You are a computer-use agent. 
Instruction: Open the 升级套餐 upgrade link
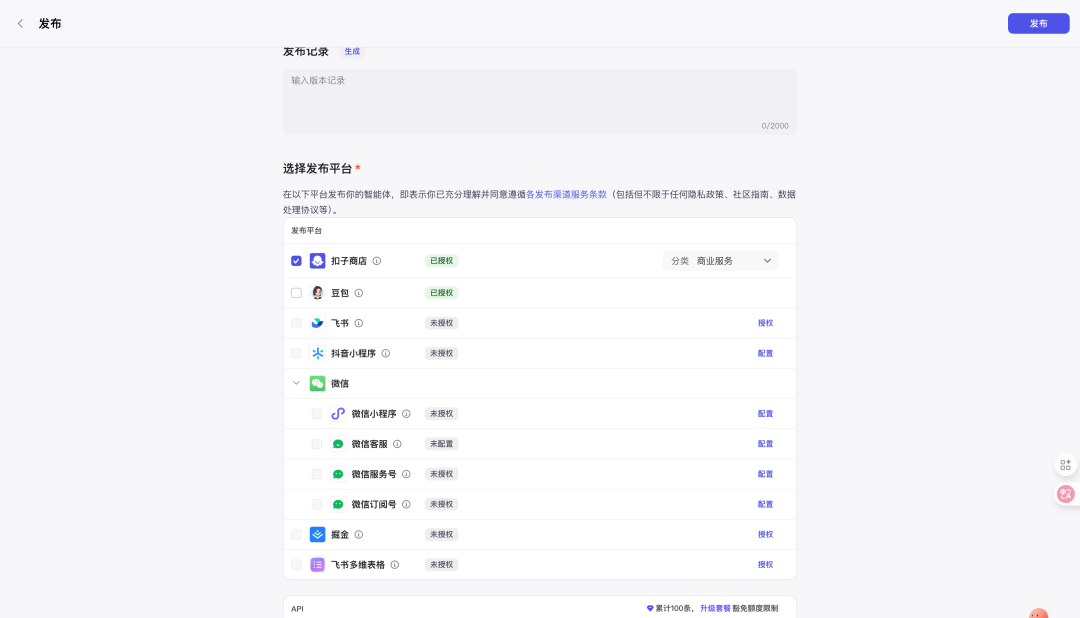pos(715,608)
